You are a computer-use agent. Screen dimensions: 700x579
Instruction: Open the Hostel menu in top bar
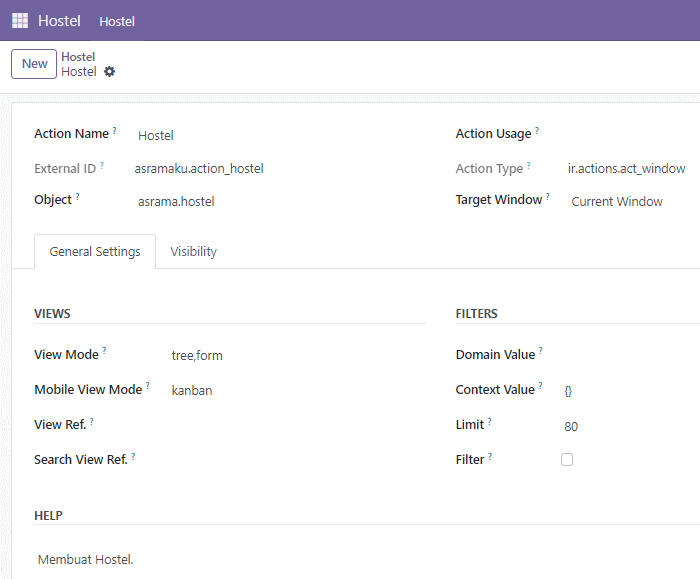(117, 21)
